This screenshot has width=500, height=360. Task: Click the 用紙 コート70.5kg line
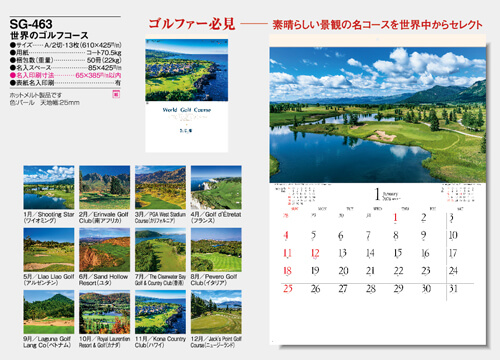tap(66, 53)
